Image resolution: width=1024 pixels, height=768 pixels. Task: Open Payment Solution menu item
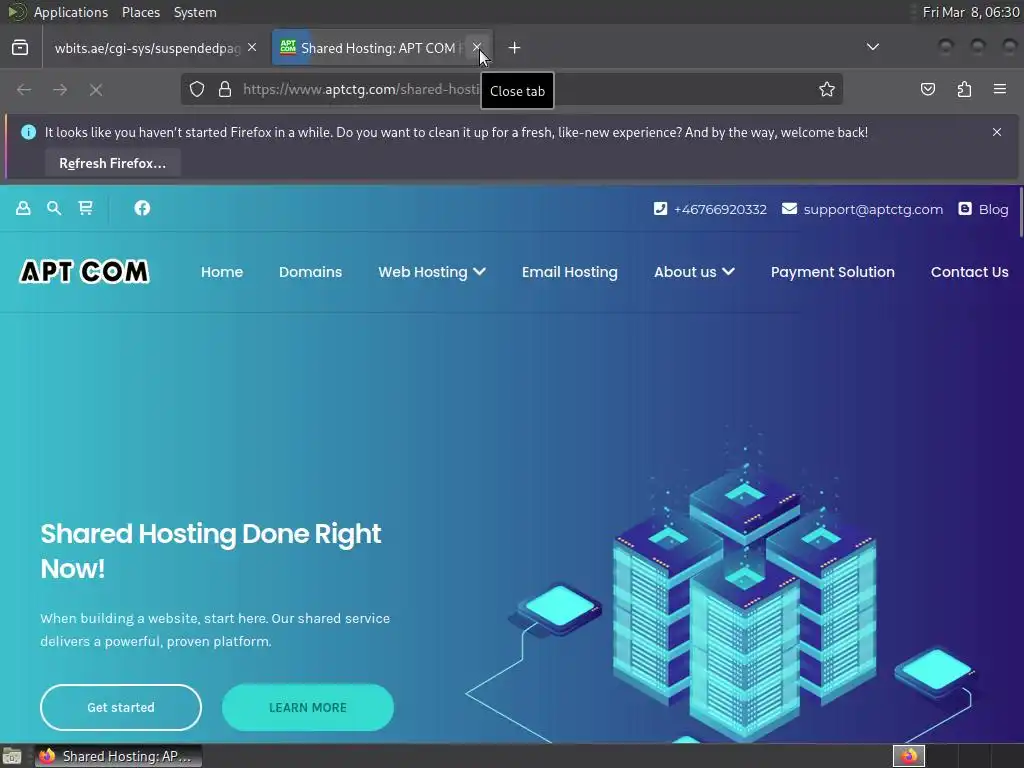(833, 272)
